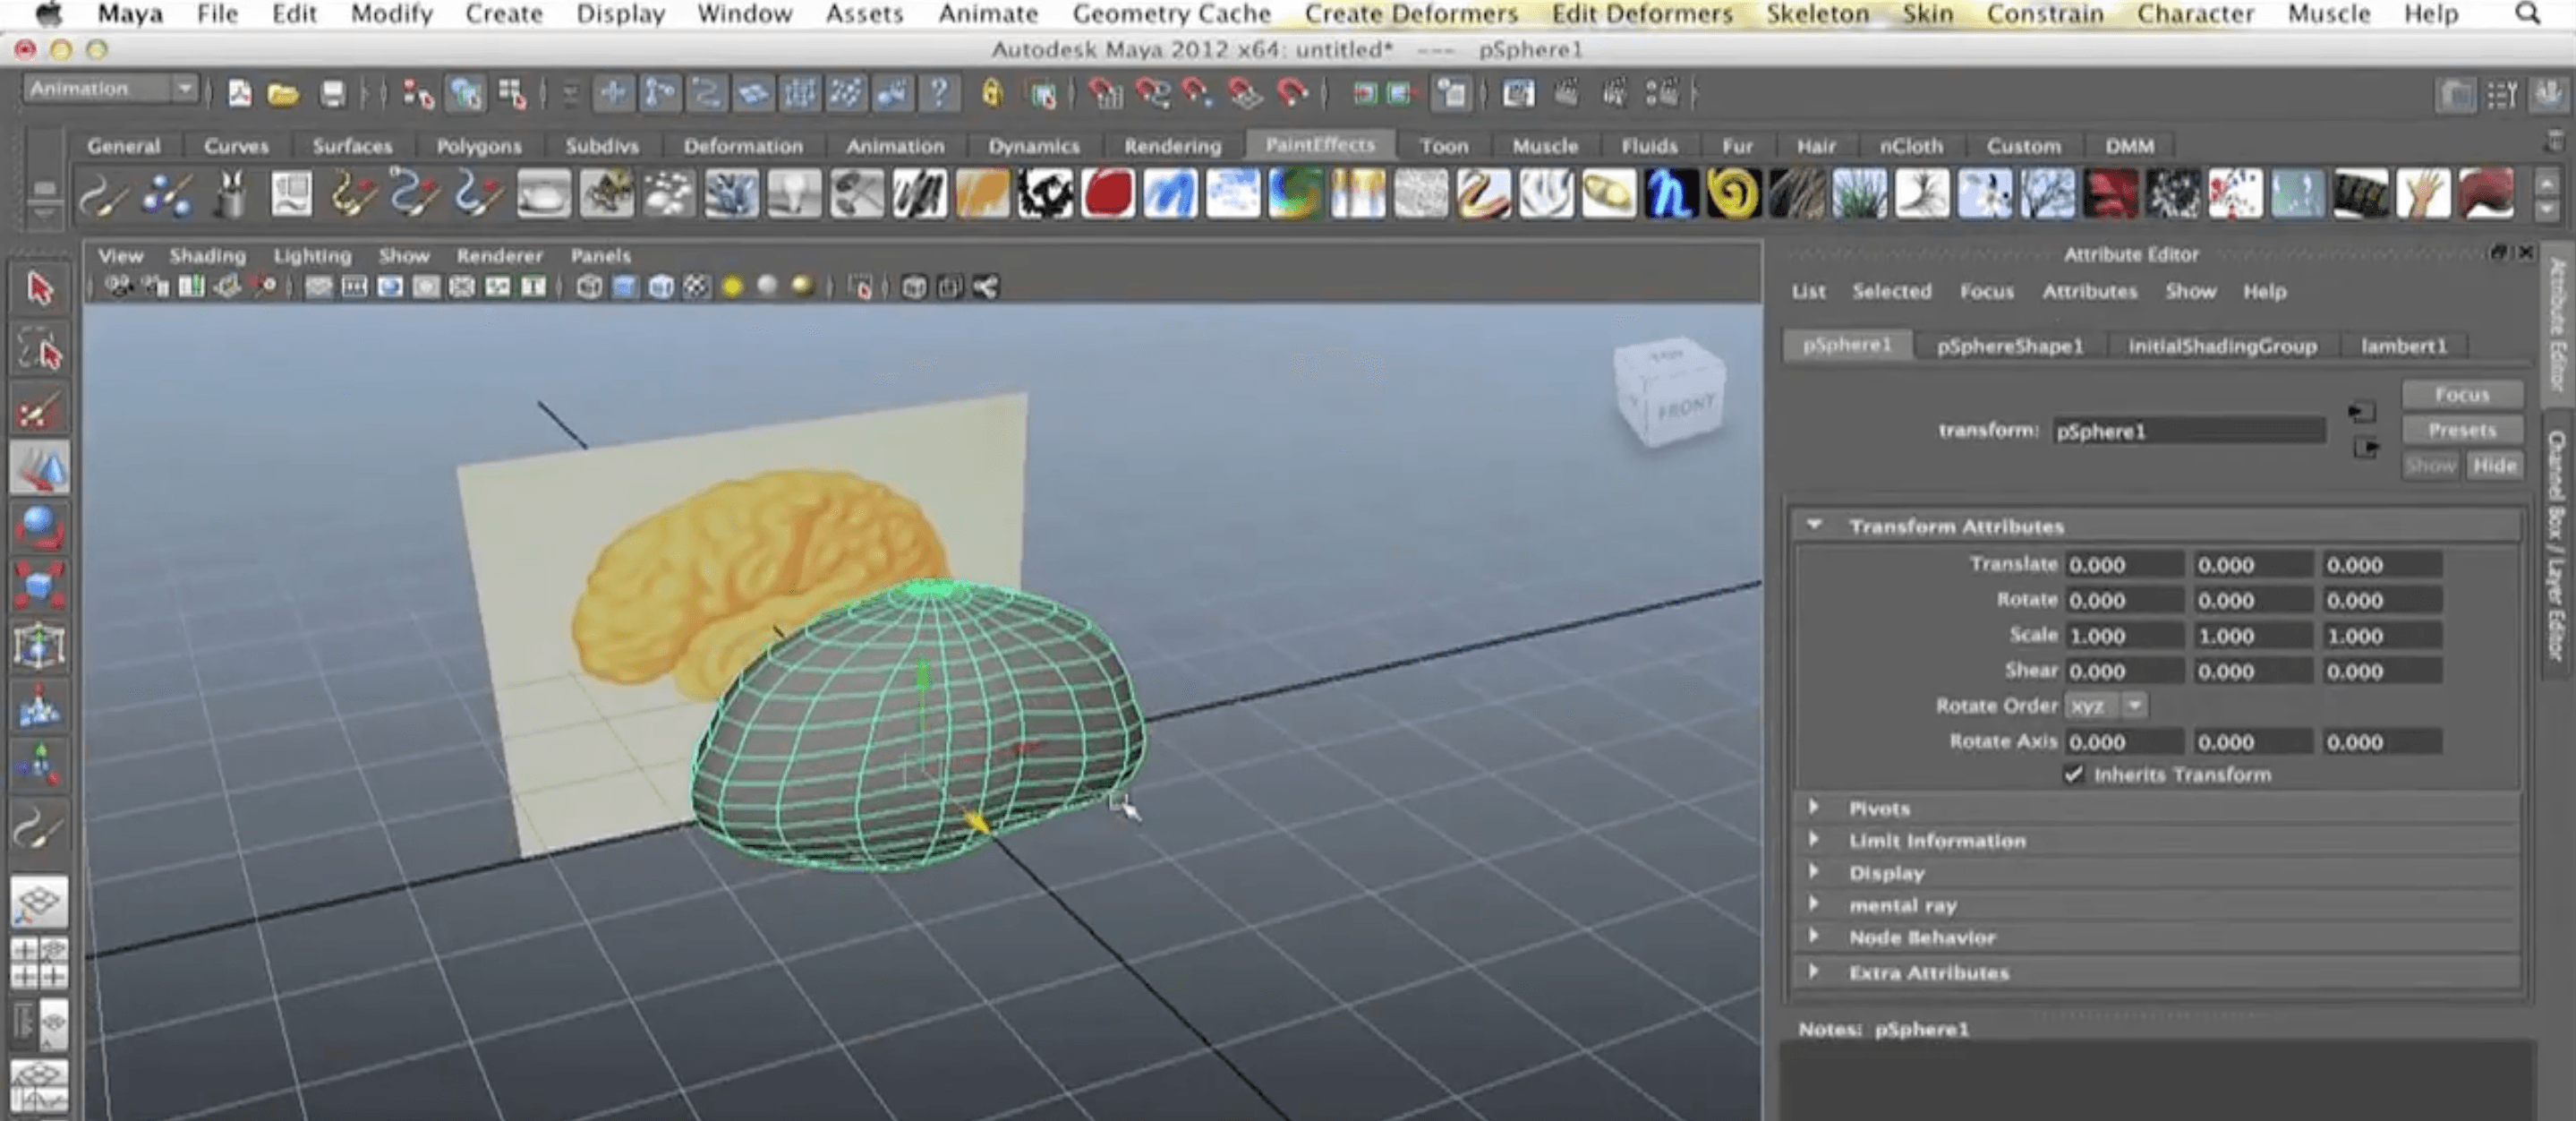2576x1121 pixels.
Task: Expand the Limit Information section
Action: click(x=1813, y=839)
